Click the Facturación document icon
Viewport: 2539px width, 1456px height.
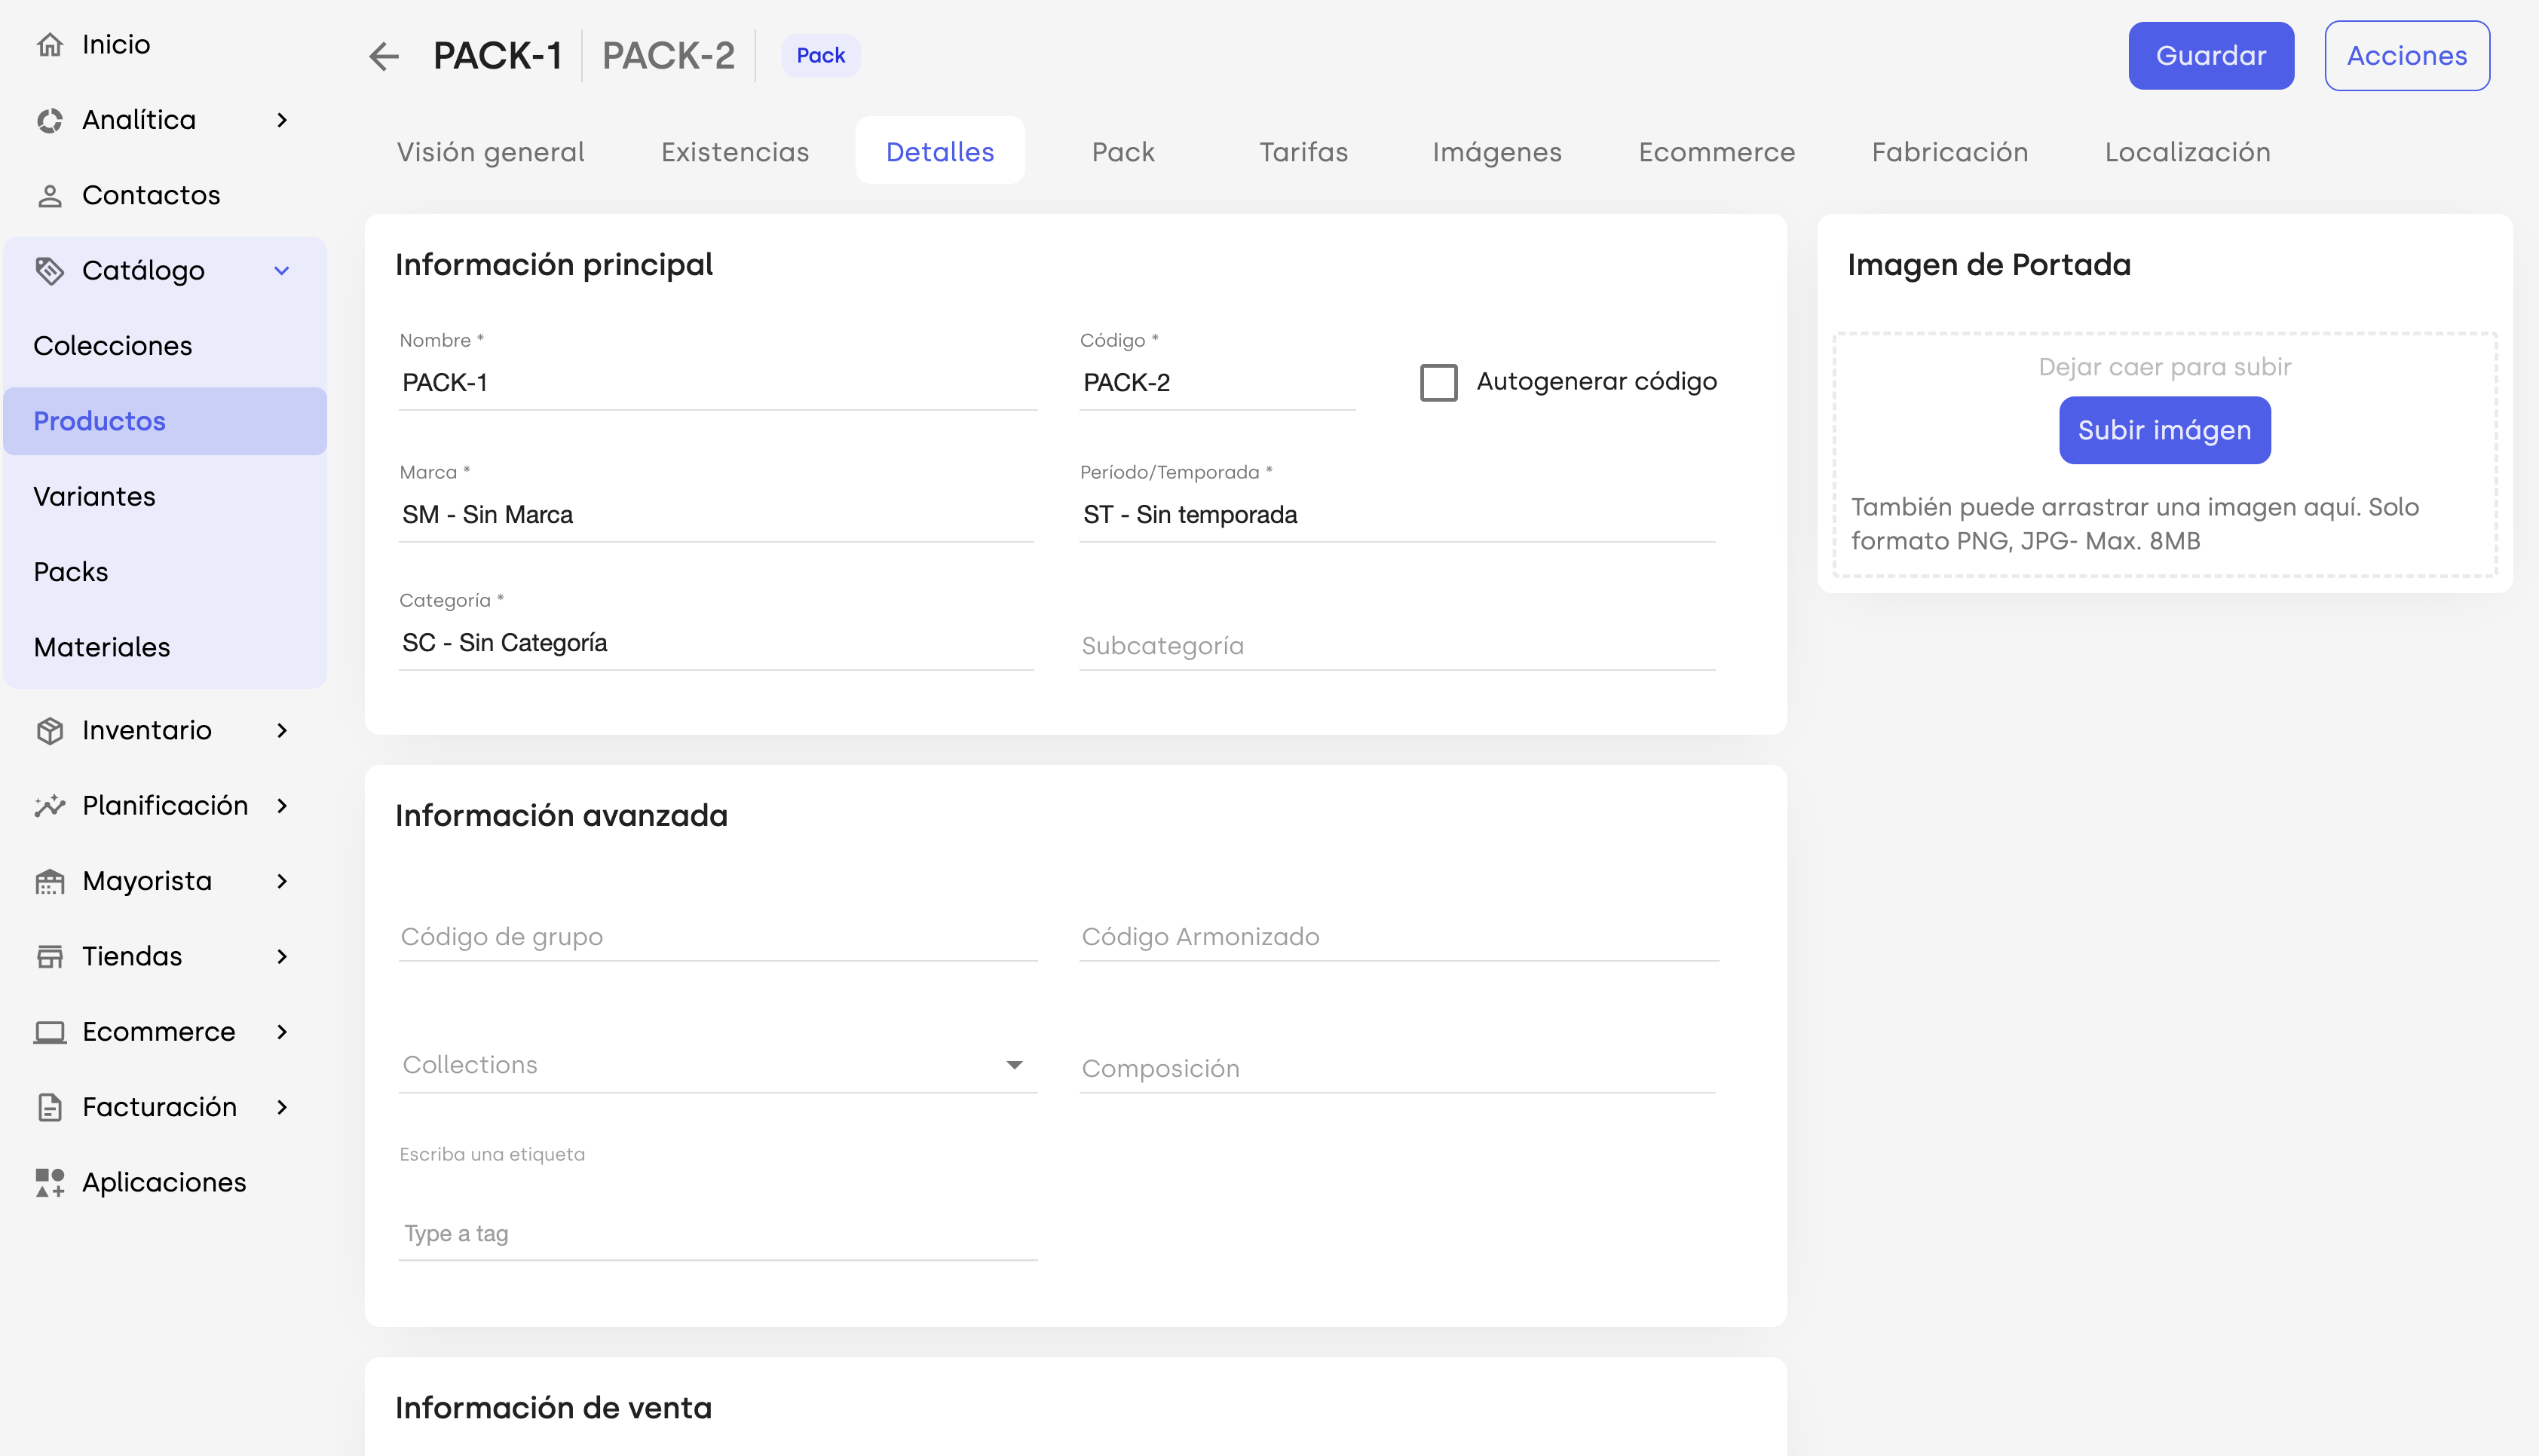tap(50, 1107)
